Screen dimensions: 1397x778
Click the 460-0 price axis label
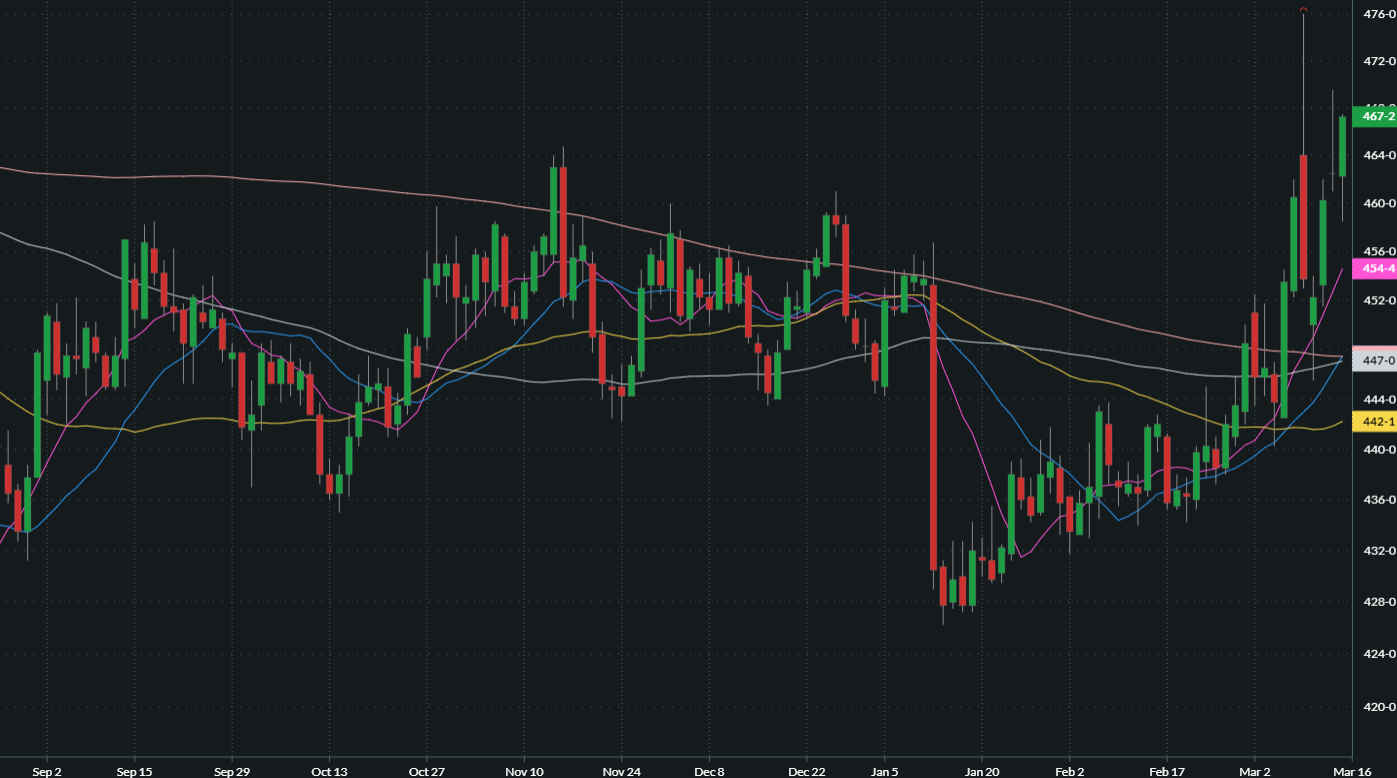click(x=1378, y=203)
